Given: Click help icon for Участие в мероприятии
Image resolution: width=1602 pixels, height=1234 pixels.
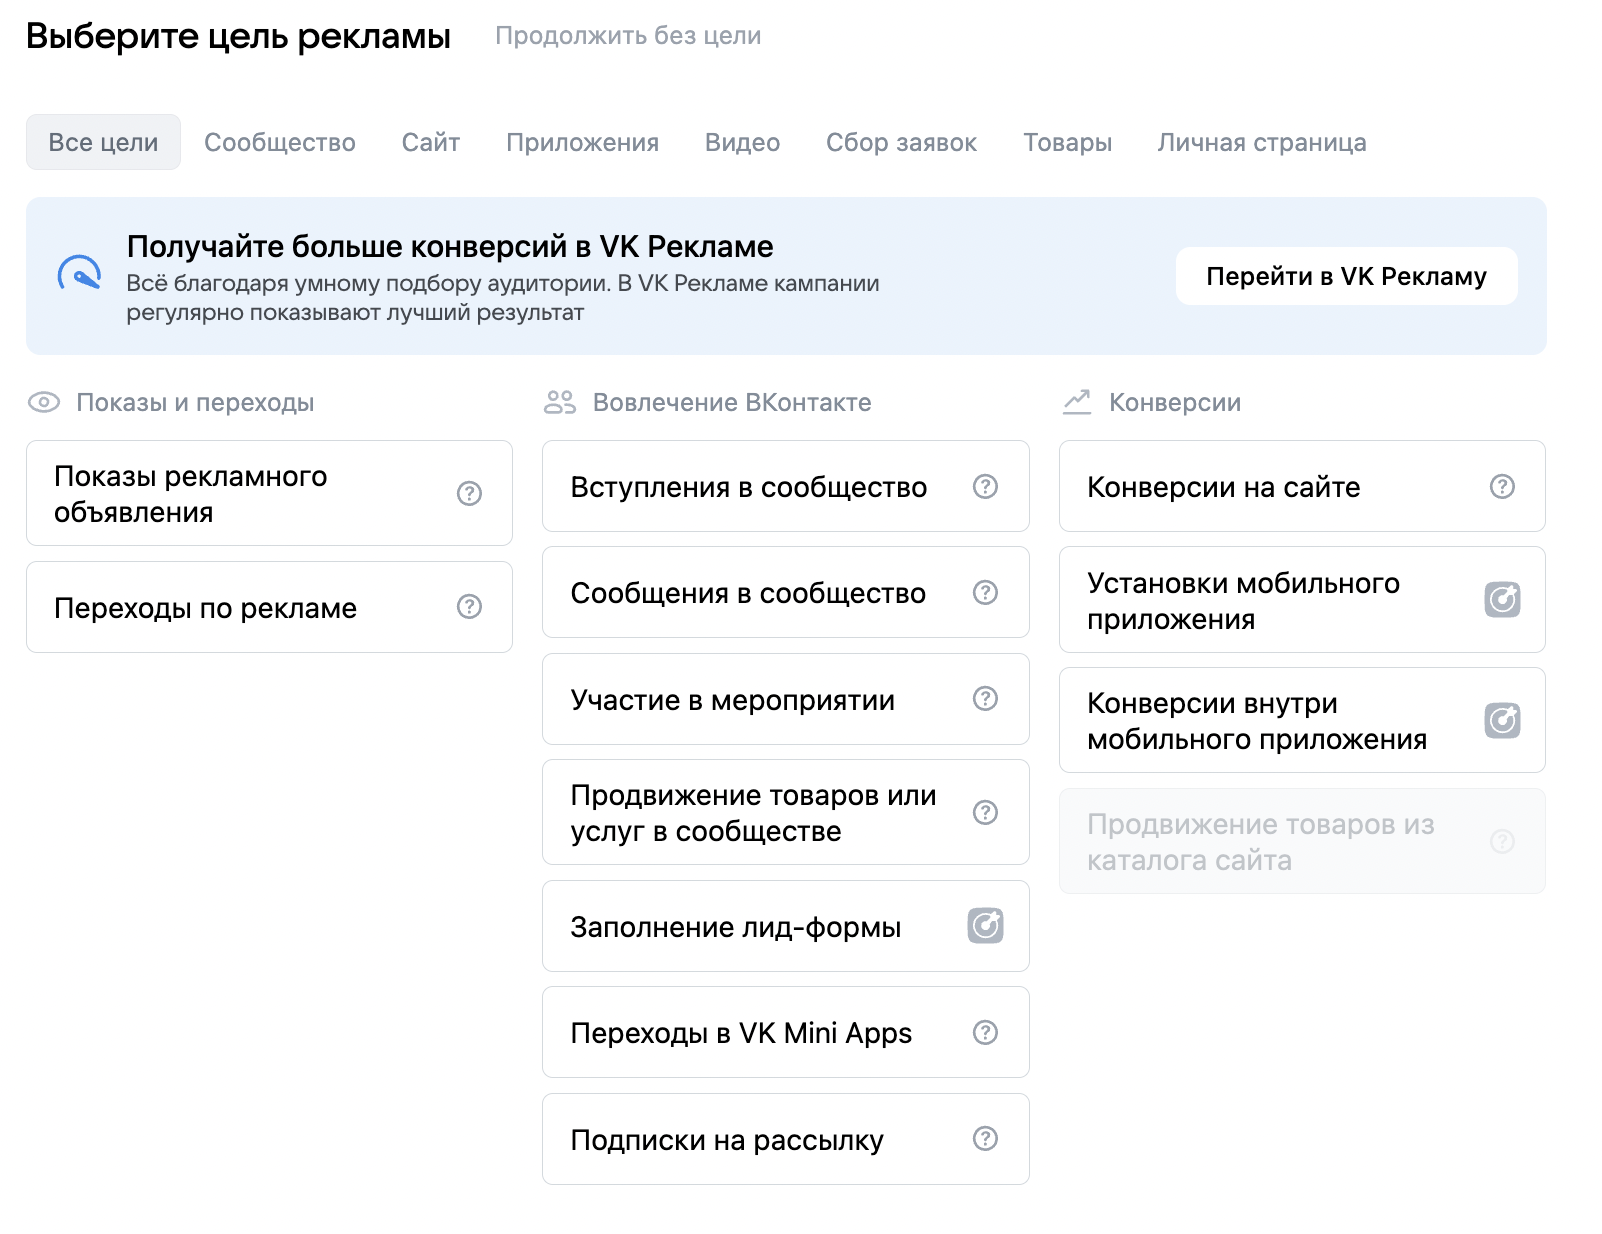Looking at the screenshot, I should (x=985, y=699).
